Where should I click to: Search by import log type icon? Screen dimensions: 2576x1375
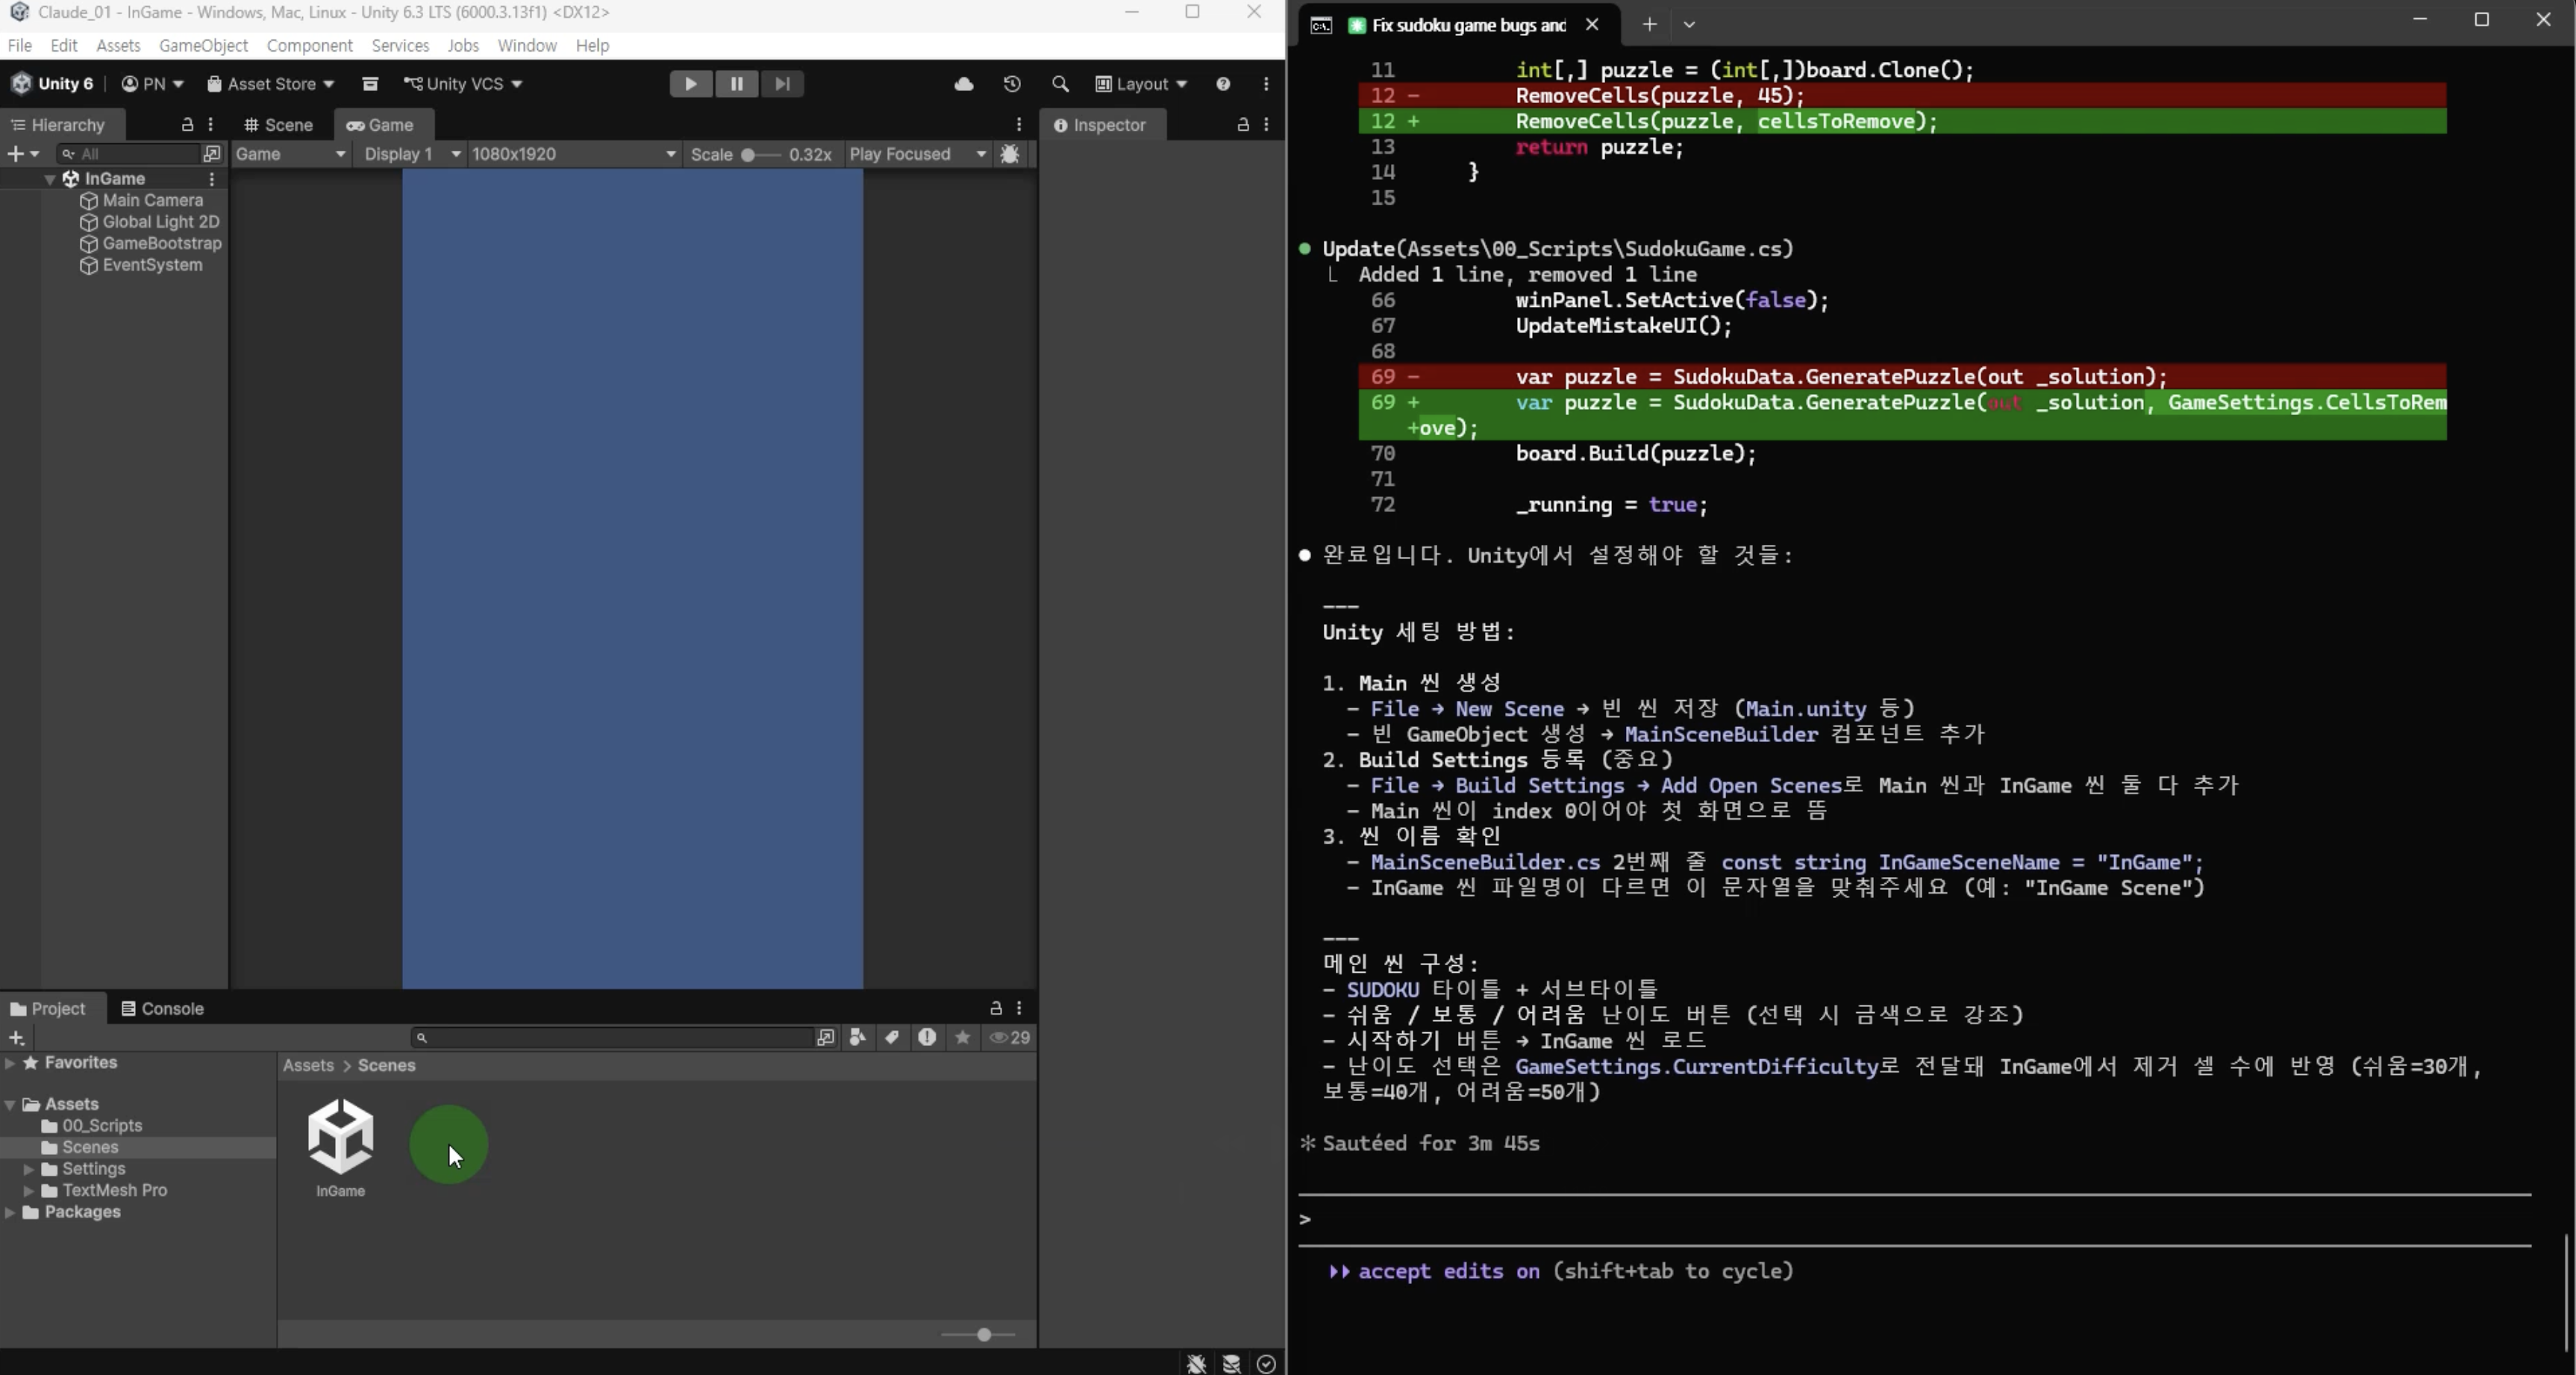coord(927,1038)
